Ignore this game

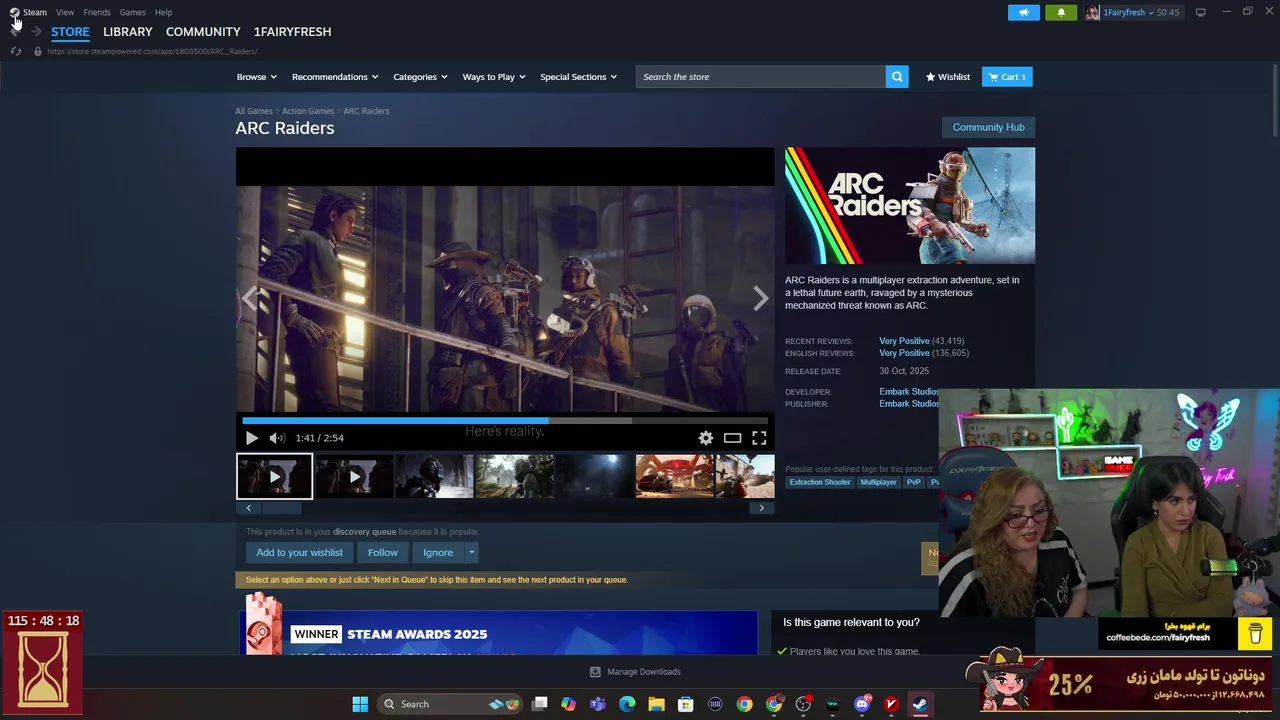438,552
